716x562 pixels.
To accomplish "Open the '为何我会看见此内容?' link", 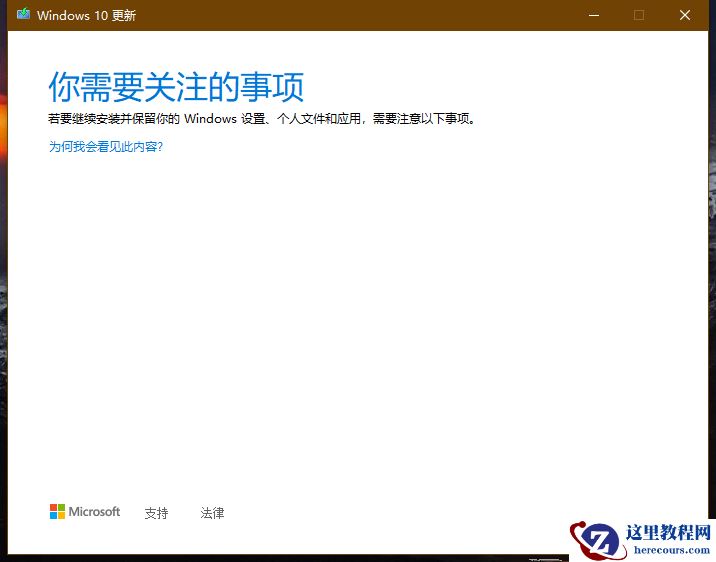I will (x=105, y=147).
